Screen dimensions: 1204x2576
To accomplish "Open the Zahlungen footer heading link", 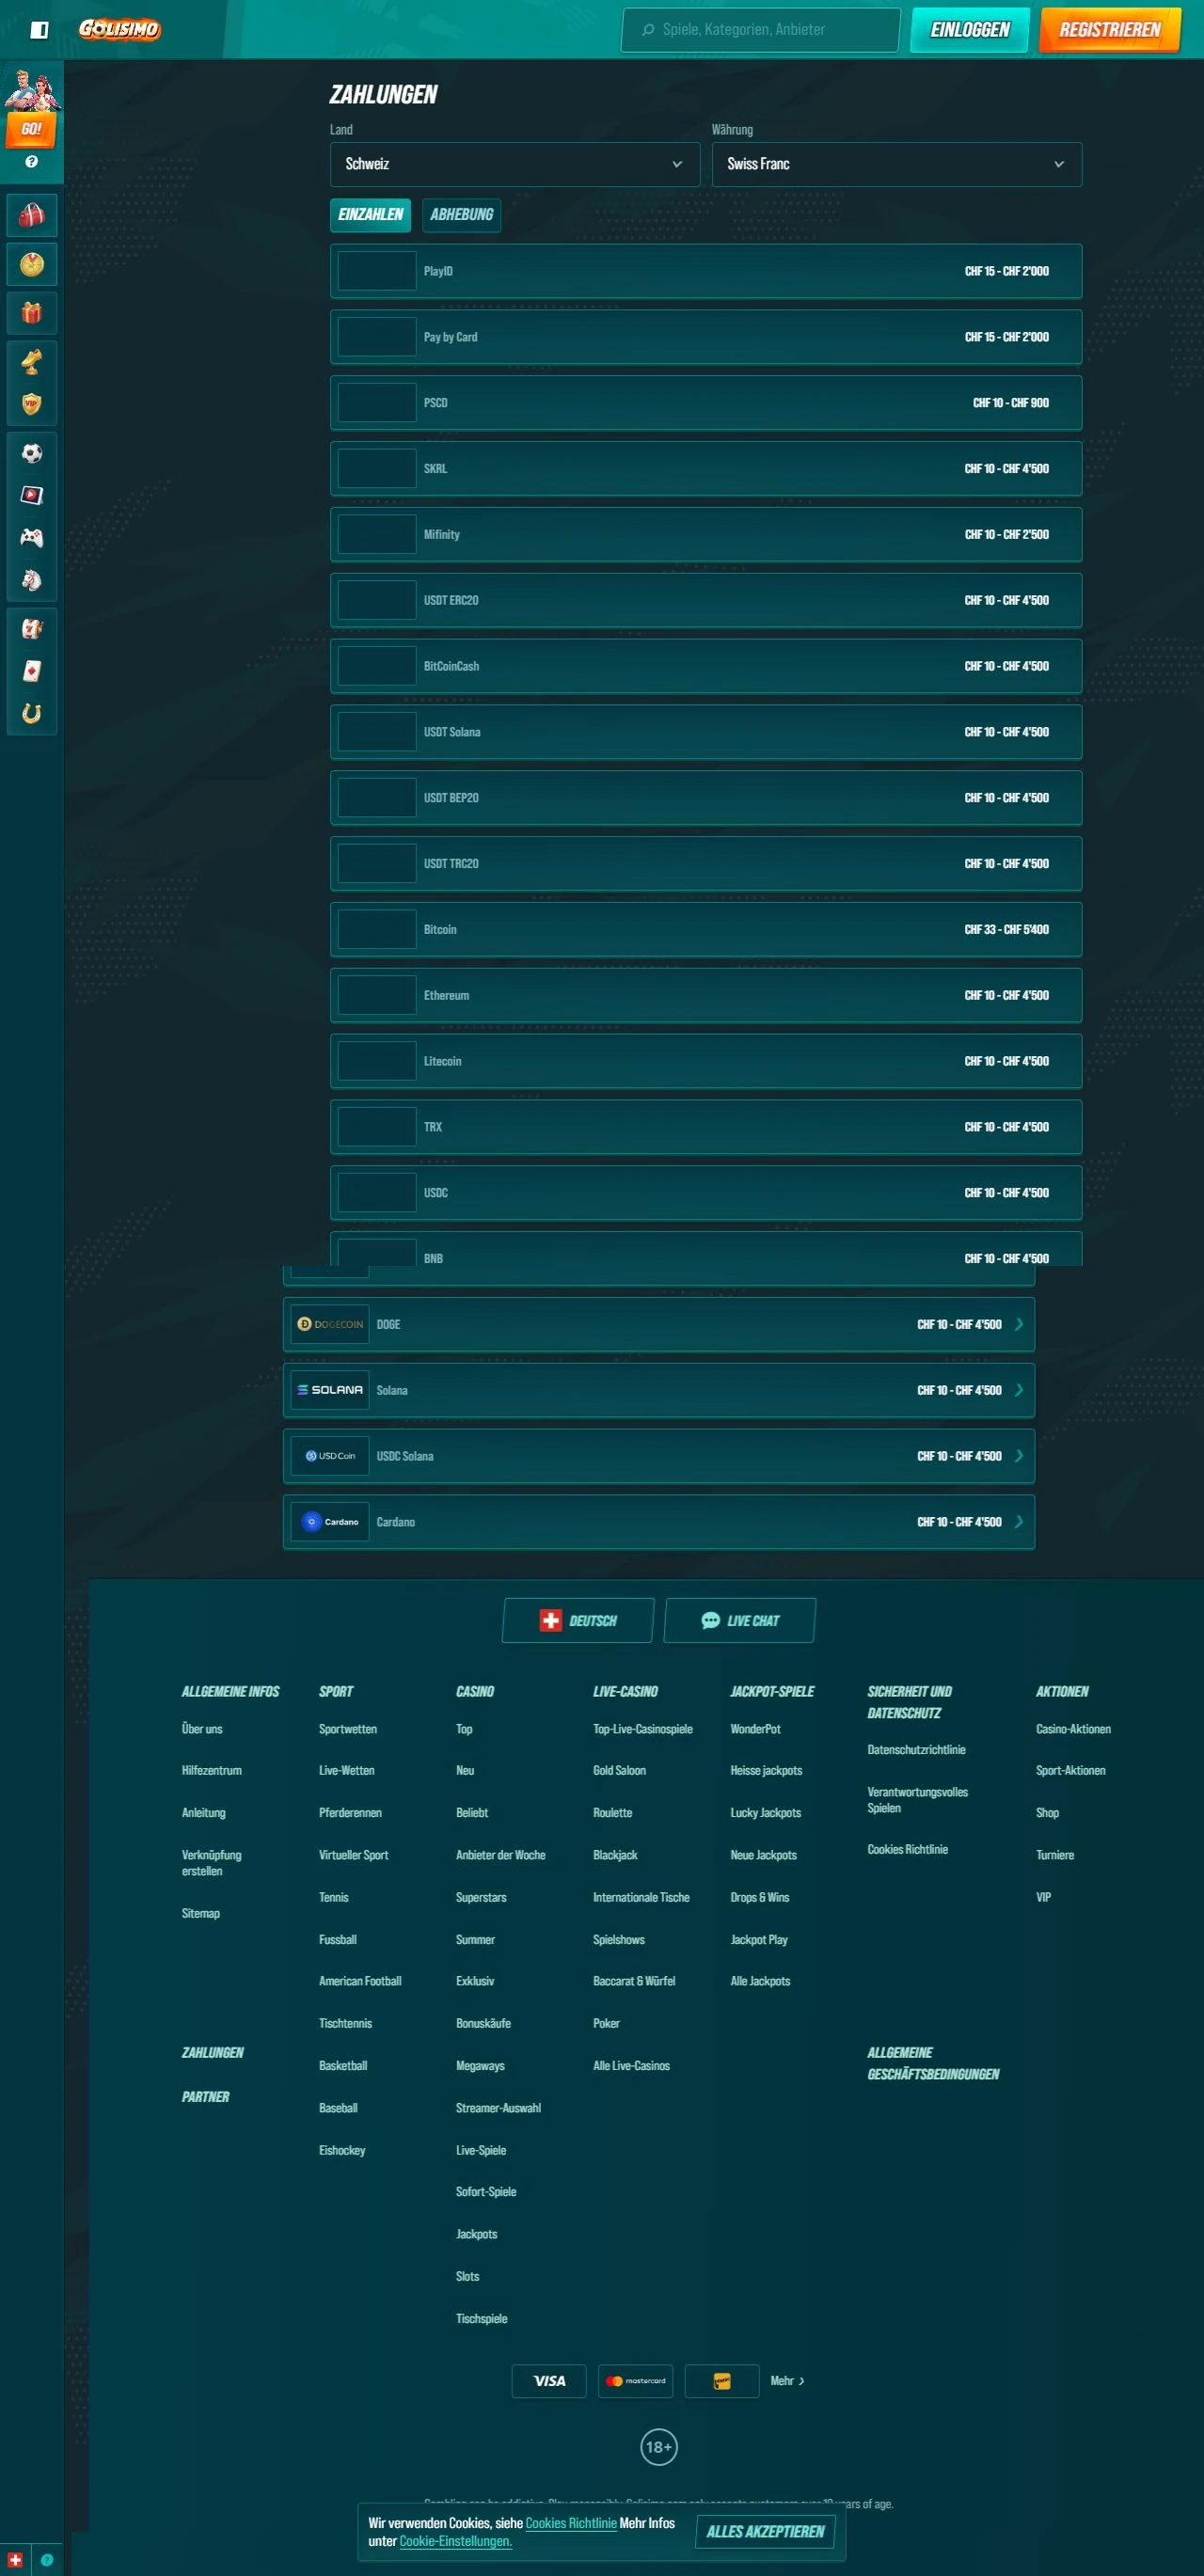I will pyautogui.click(x=213, y=2052).
